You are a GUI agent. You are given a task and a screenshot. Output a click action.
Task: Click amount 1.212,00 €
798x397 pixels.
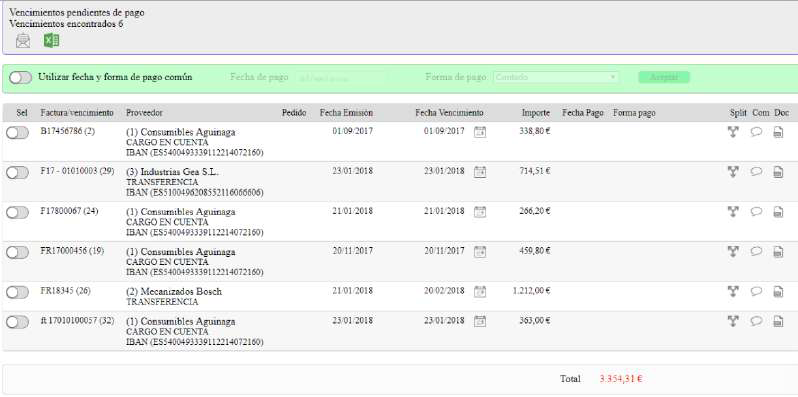click(532, 291)
